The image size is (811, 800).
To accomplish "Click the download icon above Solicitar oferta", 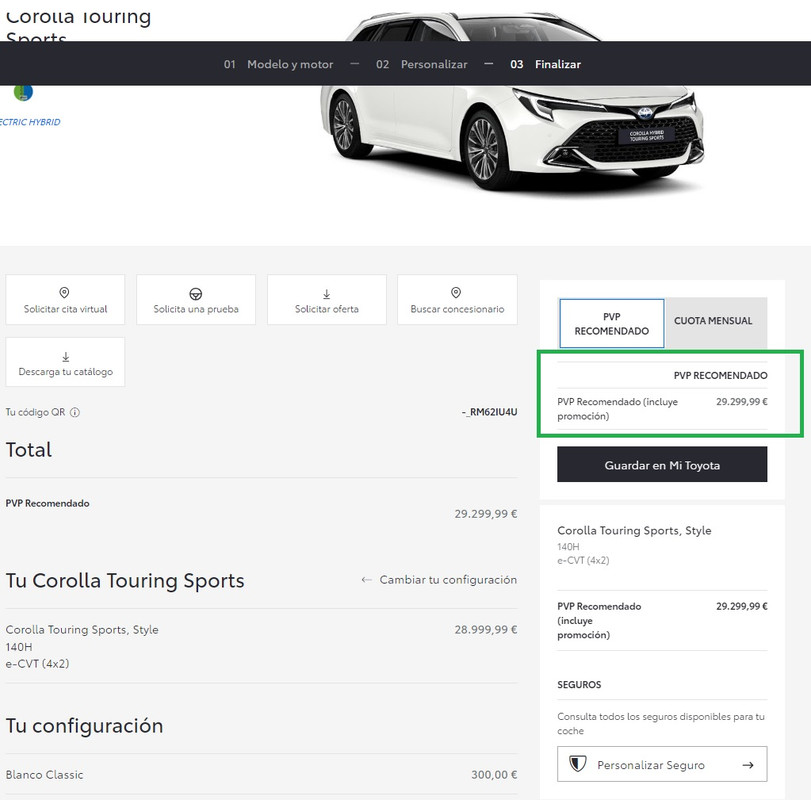I will coord(326,294).
